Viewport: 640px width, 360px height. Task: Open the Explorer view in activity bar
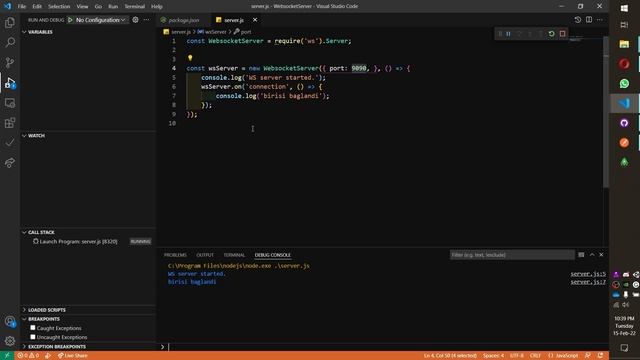[x=10, y=22]
